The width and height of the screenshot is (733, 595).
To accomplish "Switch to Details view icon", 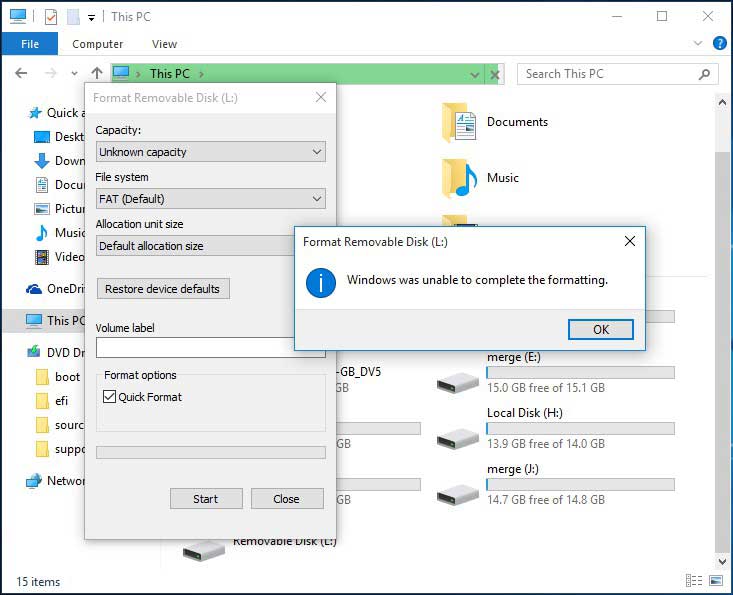I will (x=694, y=581).
